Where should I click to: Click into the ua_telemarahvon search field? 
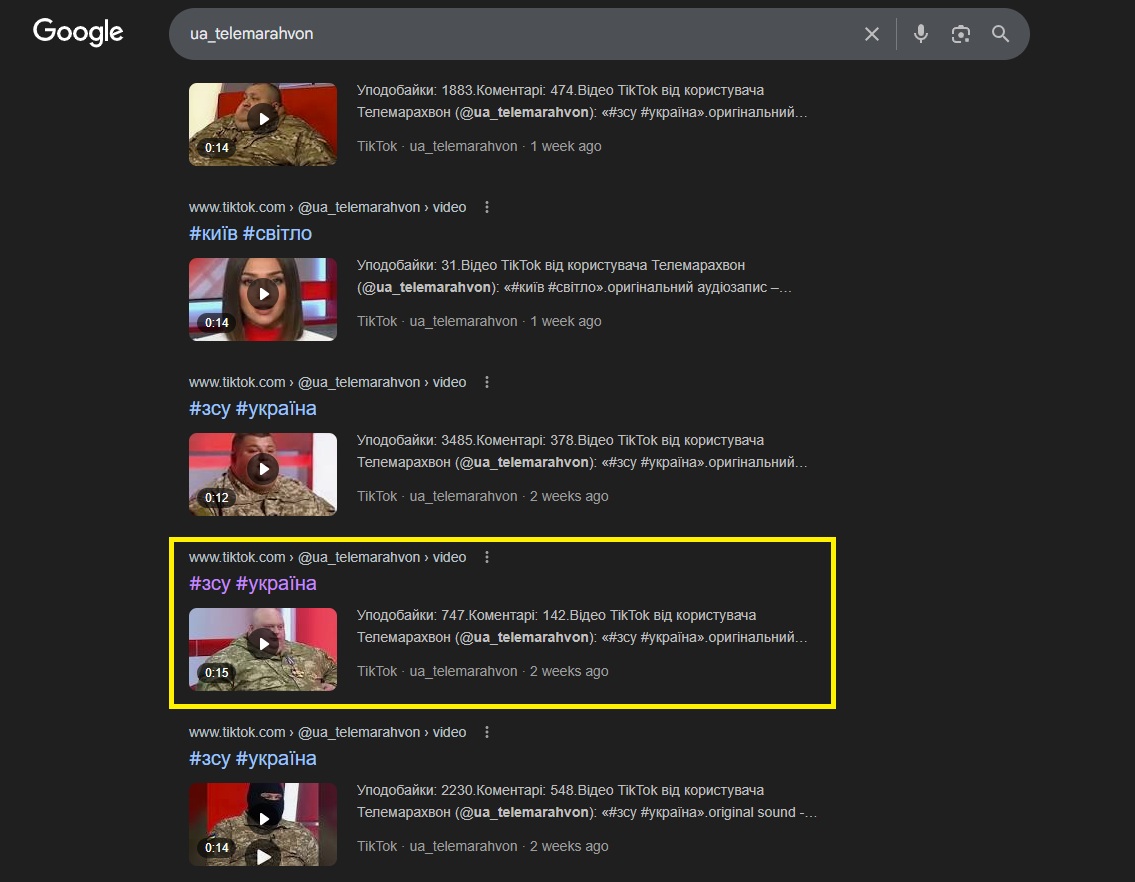(500, 34)
